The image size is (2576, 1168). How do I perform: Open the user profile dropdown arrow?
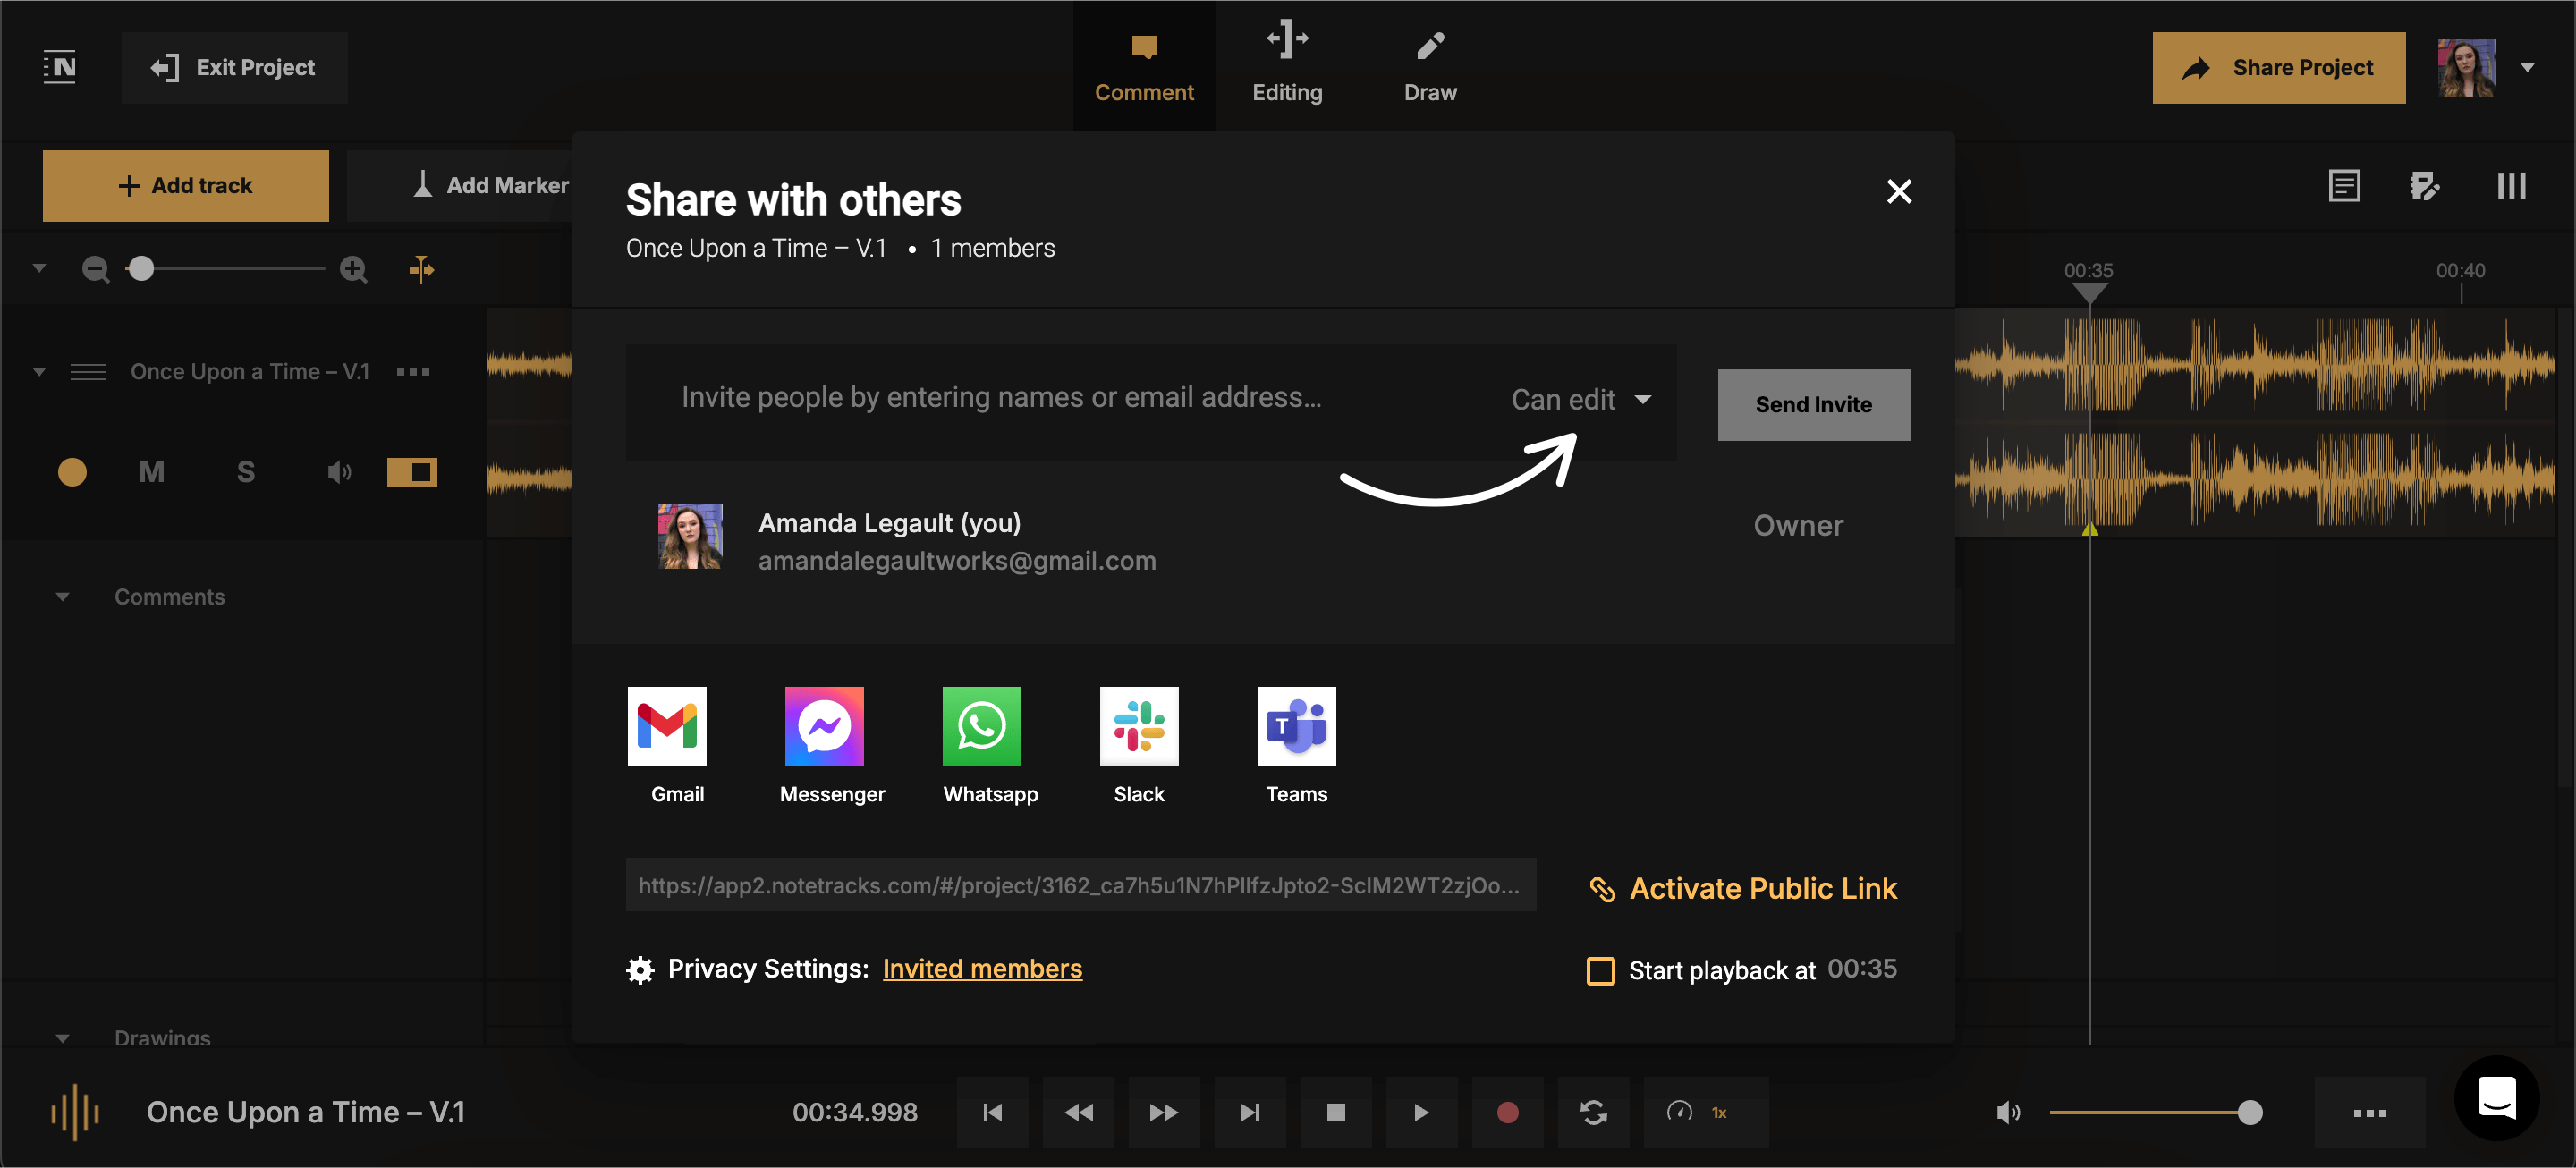click(2527, 68)
